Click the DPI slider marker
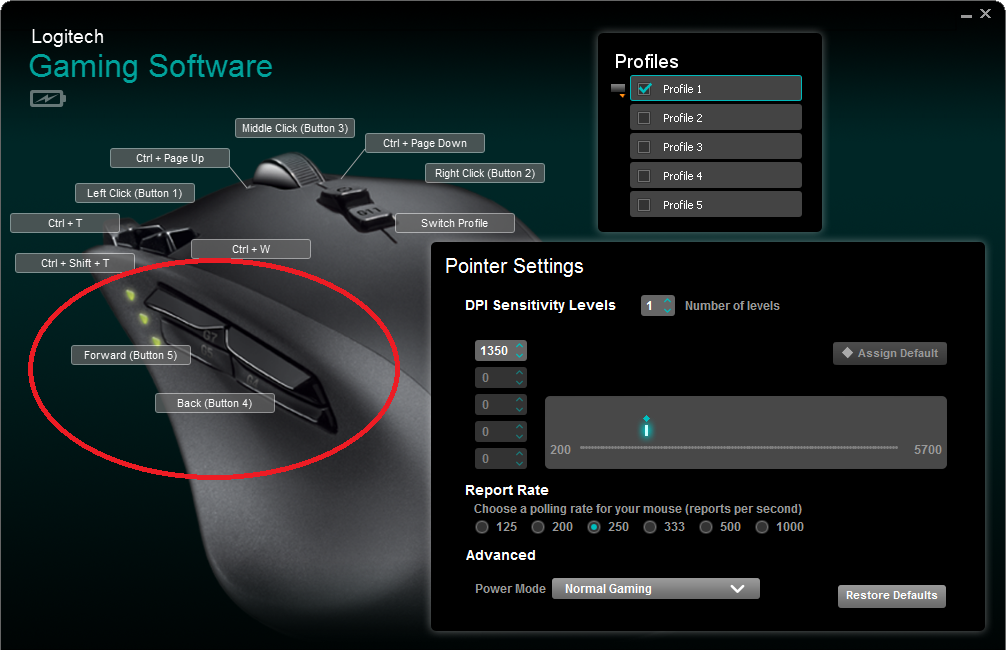Viewport: 1006px width, 650px height. [647, 427]
